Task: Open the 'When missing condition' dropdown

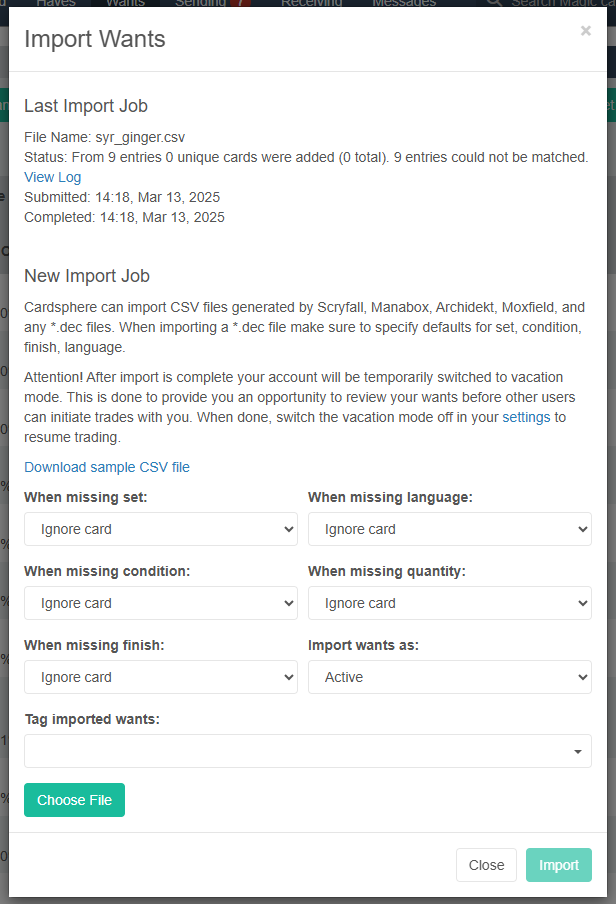Action: pyautogui.click(x=160, y=603)
